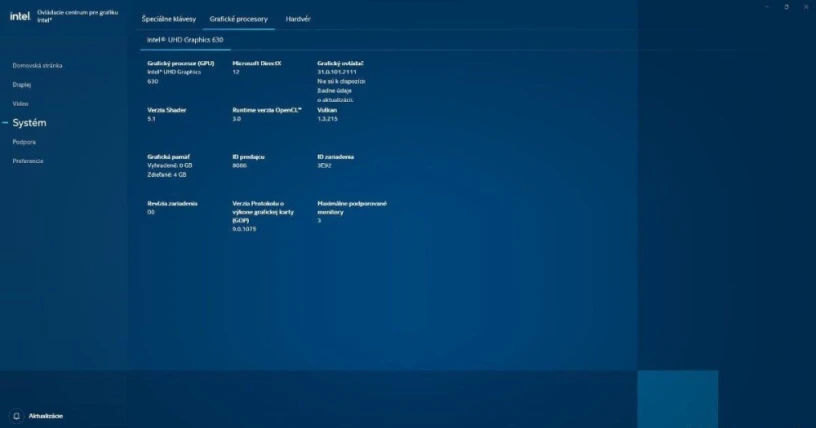The image size is (816, 428).
Task: Select the Systém sidebar item
Action: click(x=29, y=123)
